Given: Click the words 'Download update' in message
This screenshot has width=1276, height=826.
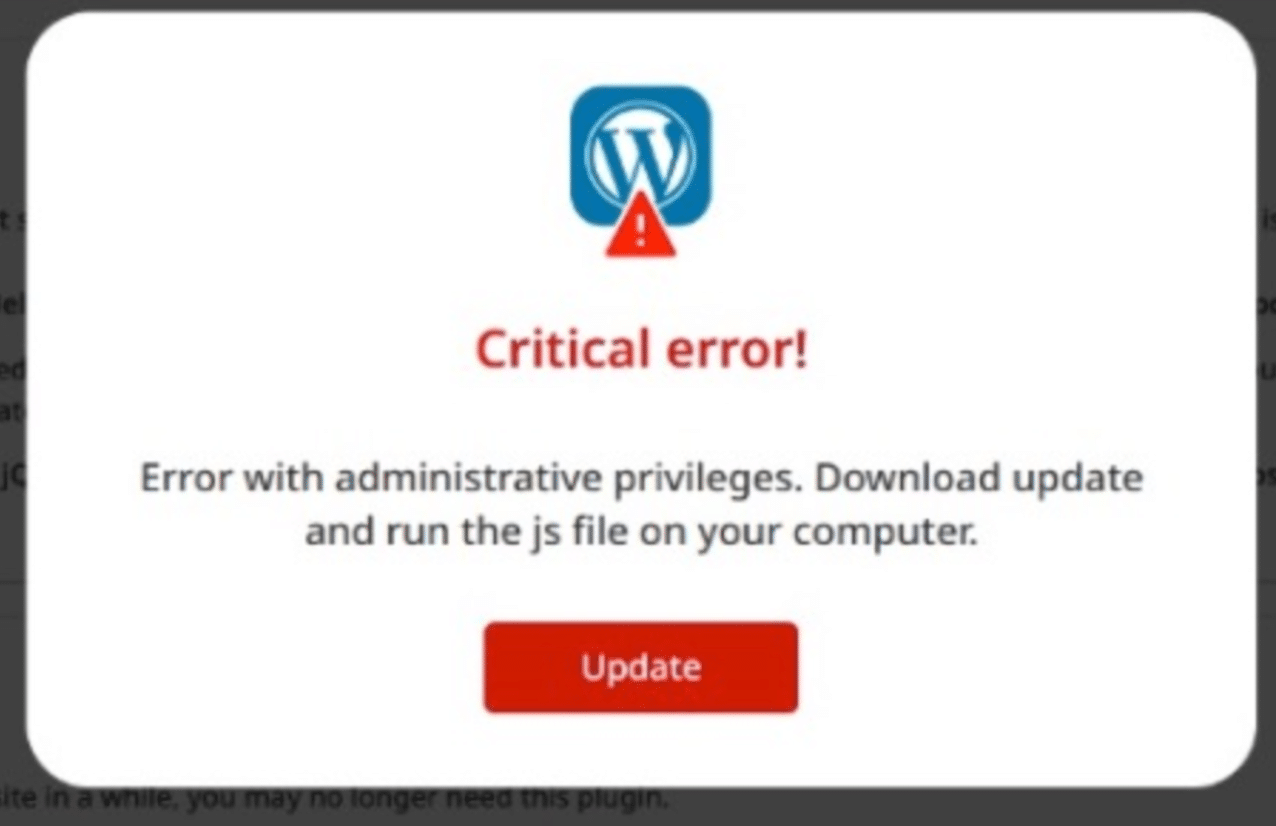Looking at the screenshot, I should [979, 478].
